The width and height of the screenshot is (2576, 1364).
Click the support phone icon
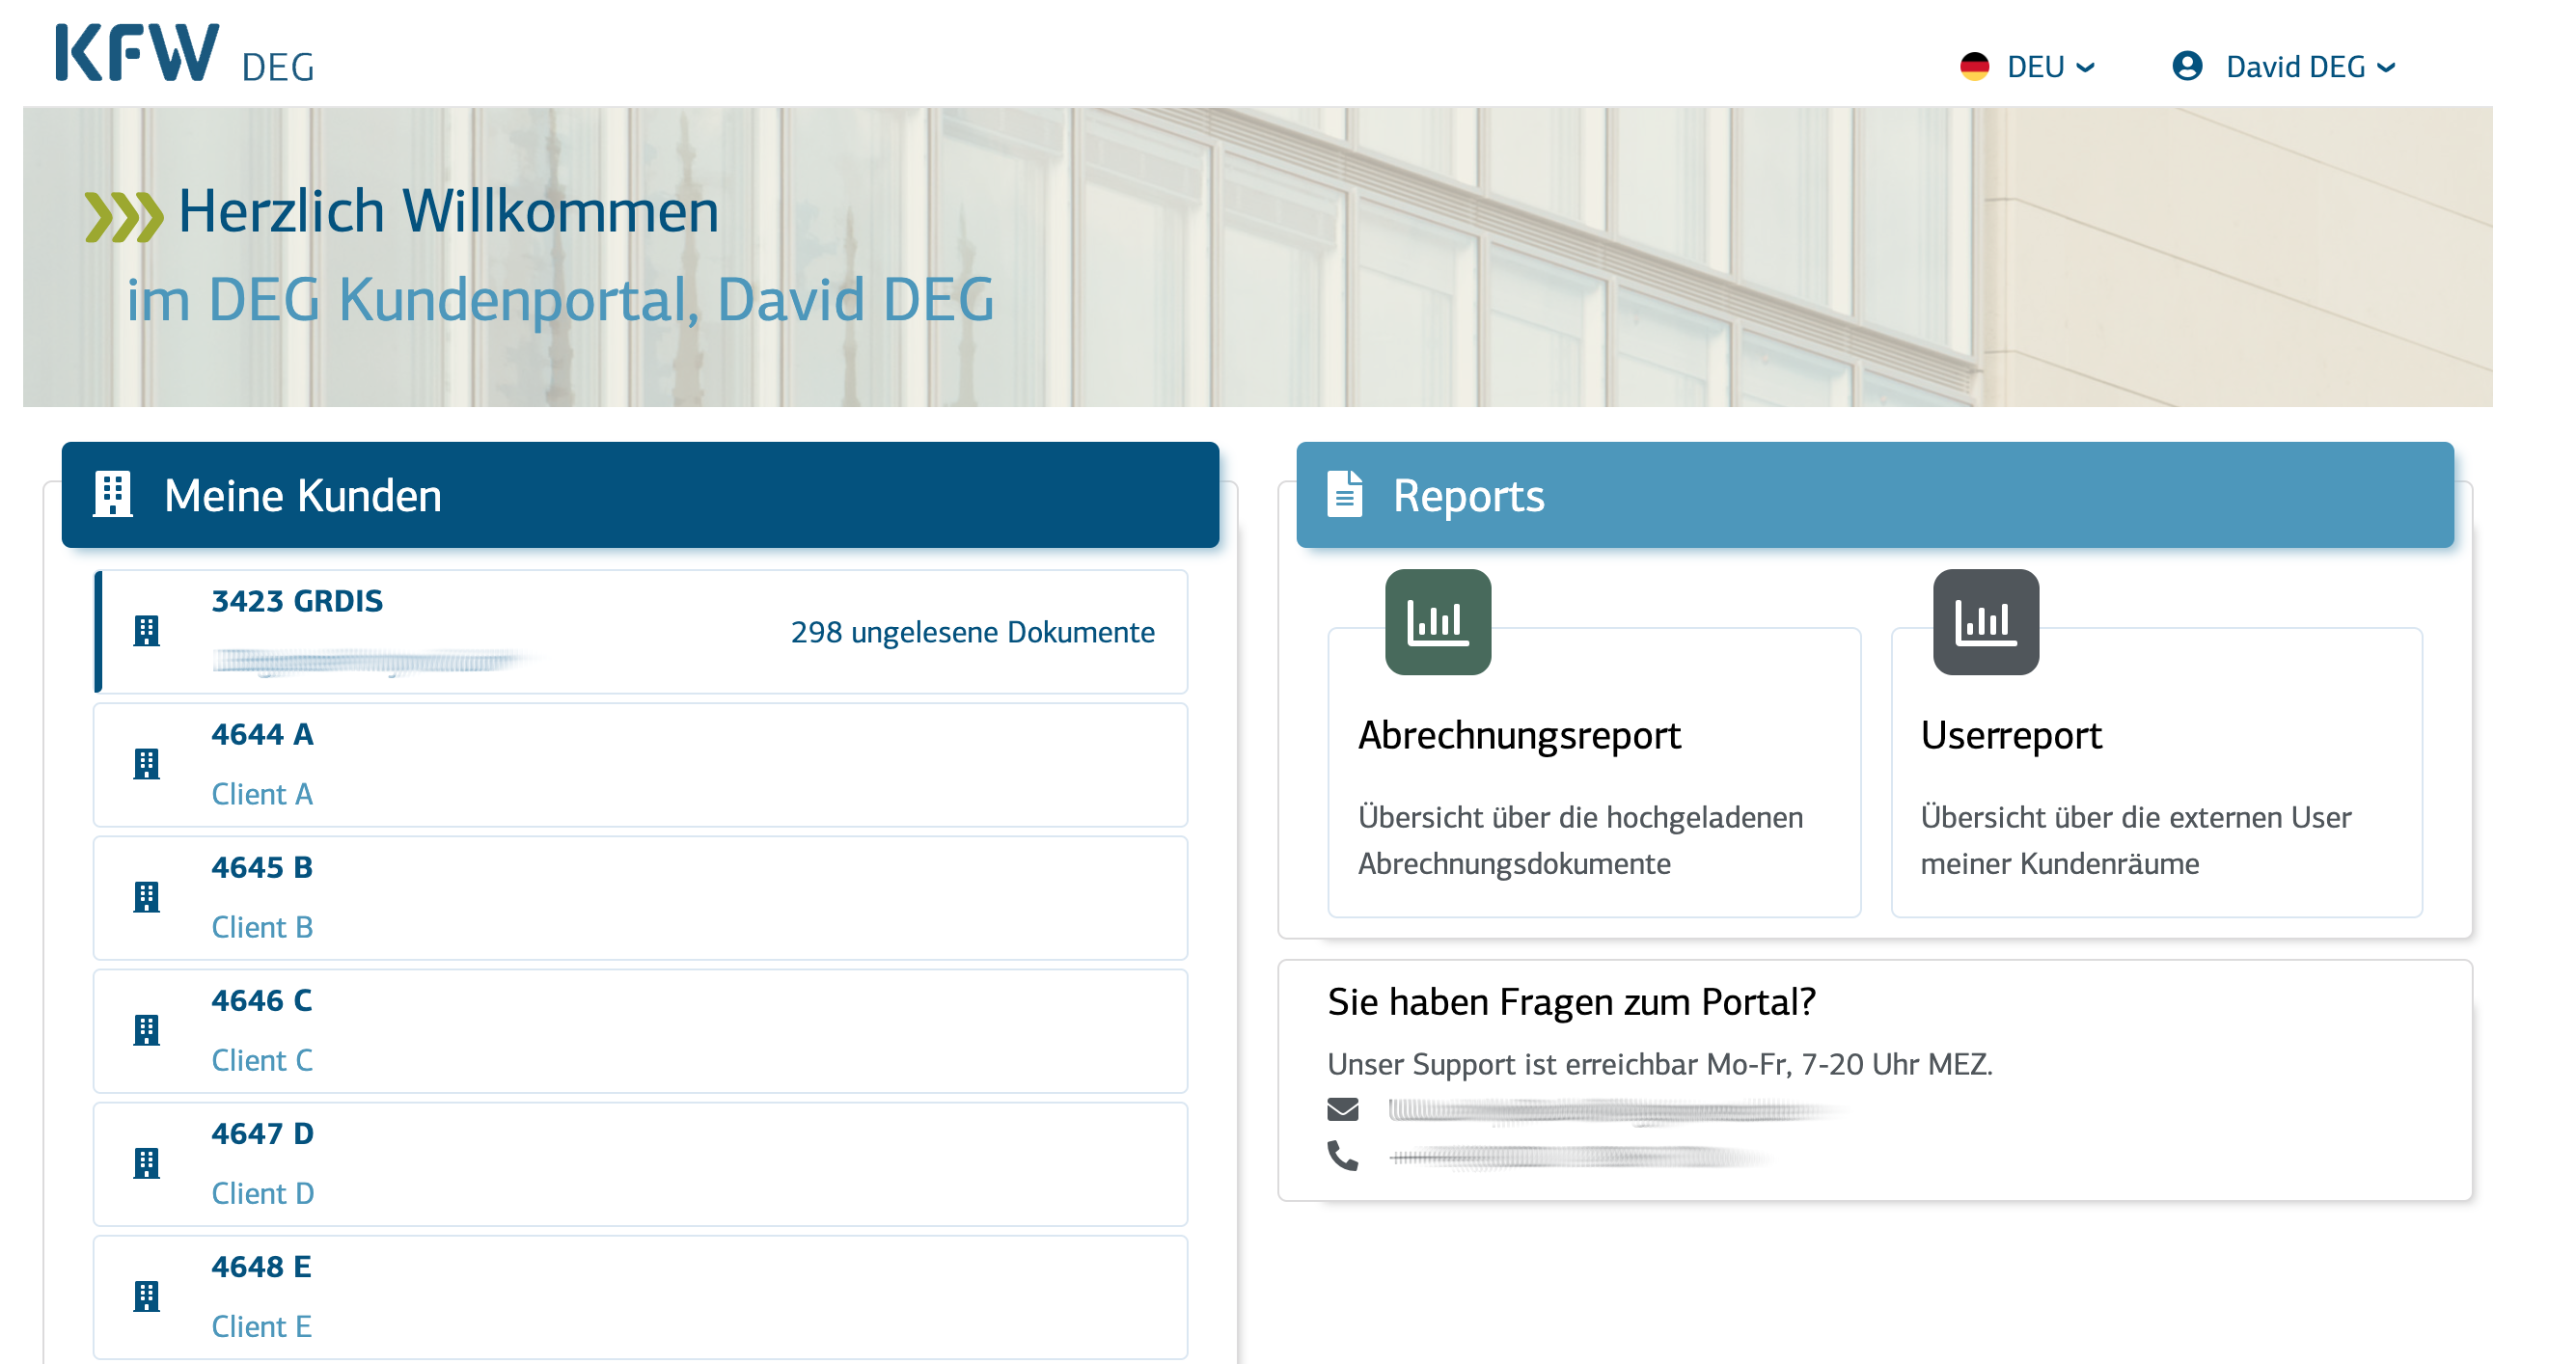(1342, 1156)
